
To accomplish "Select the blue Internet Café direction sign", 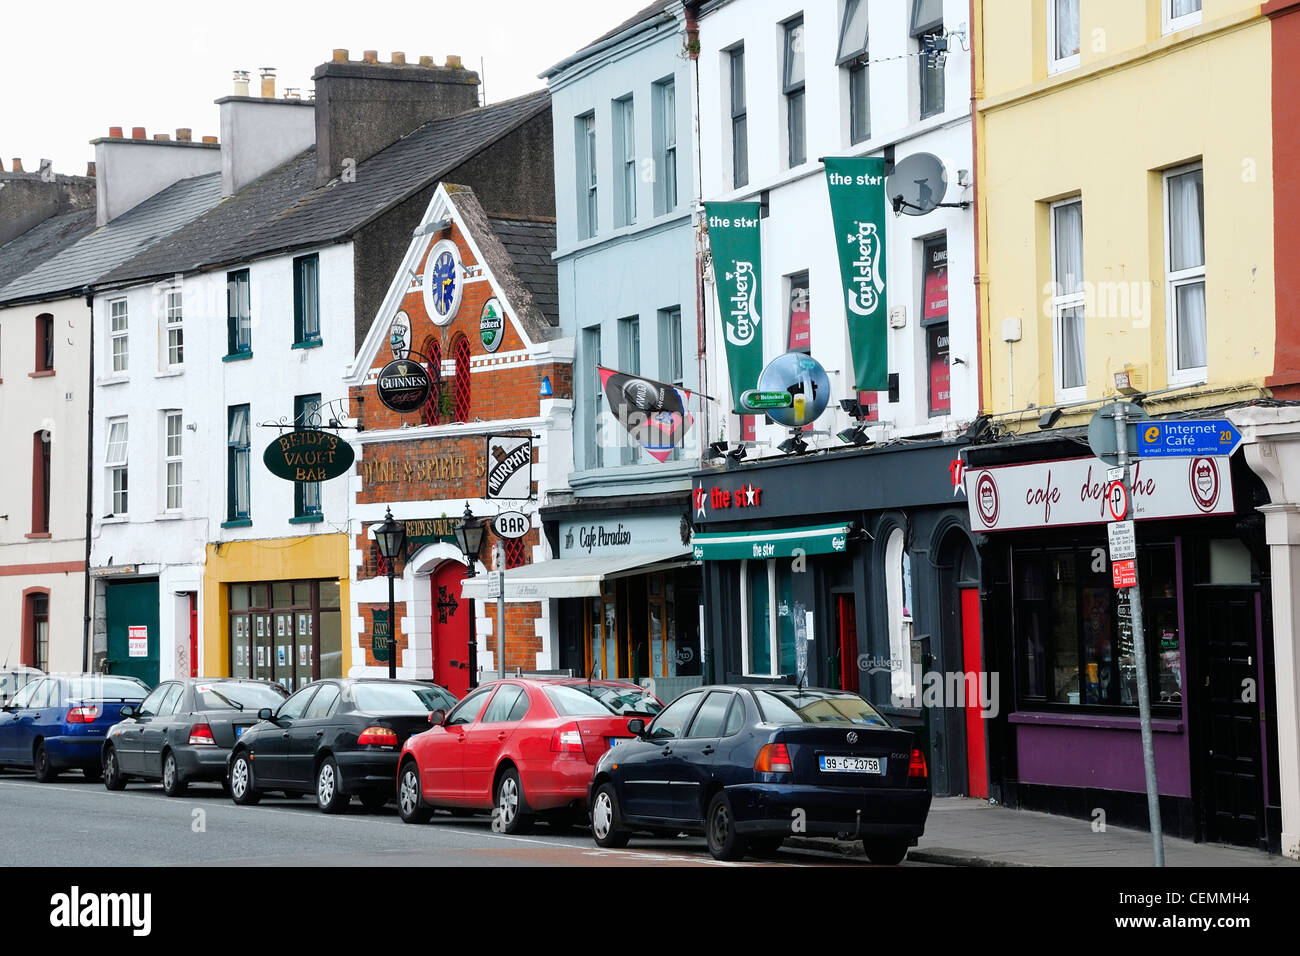I will pos(1188,438).
